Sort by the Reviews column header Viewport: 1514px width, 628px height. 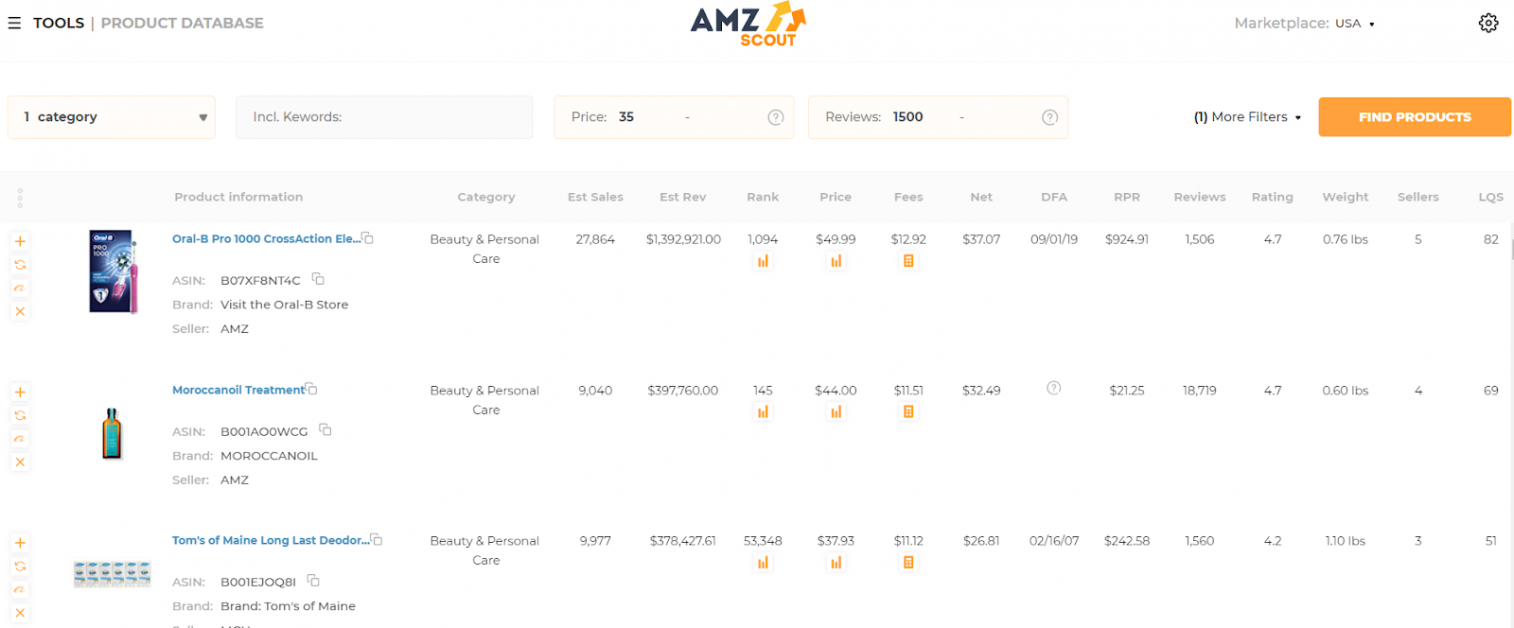tap(1200, 197)
